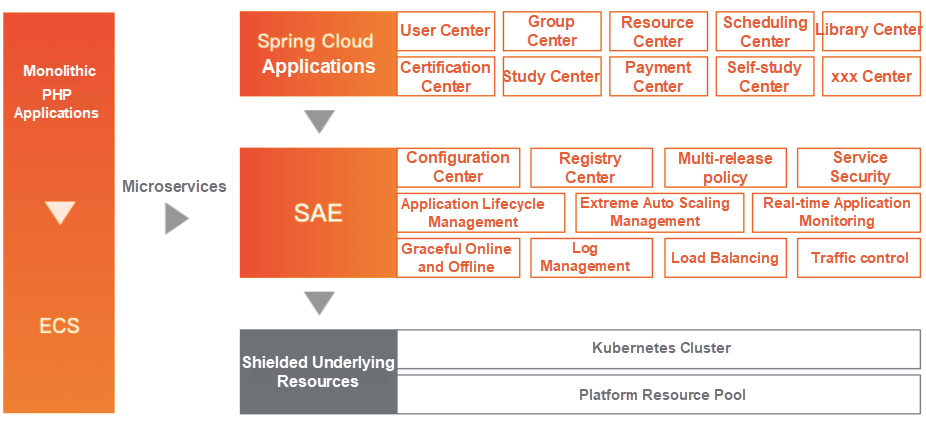Click the Library Center box
The height and width of the screenshot is (422, 926).
click(x=871, y=31)
